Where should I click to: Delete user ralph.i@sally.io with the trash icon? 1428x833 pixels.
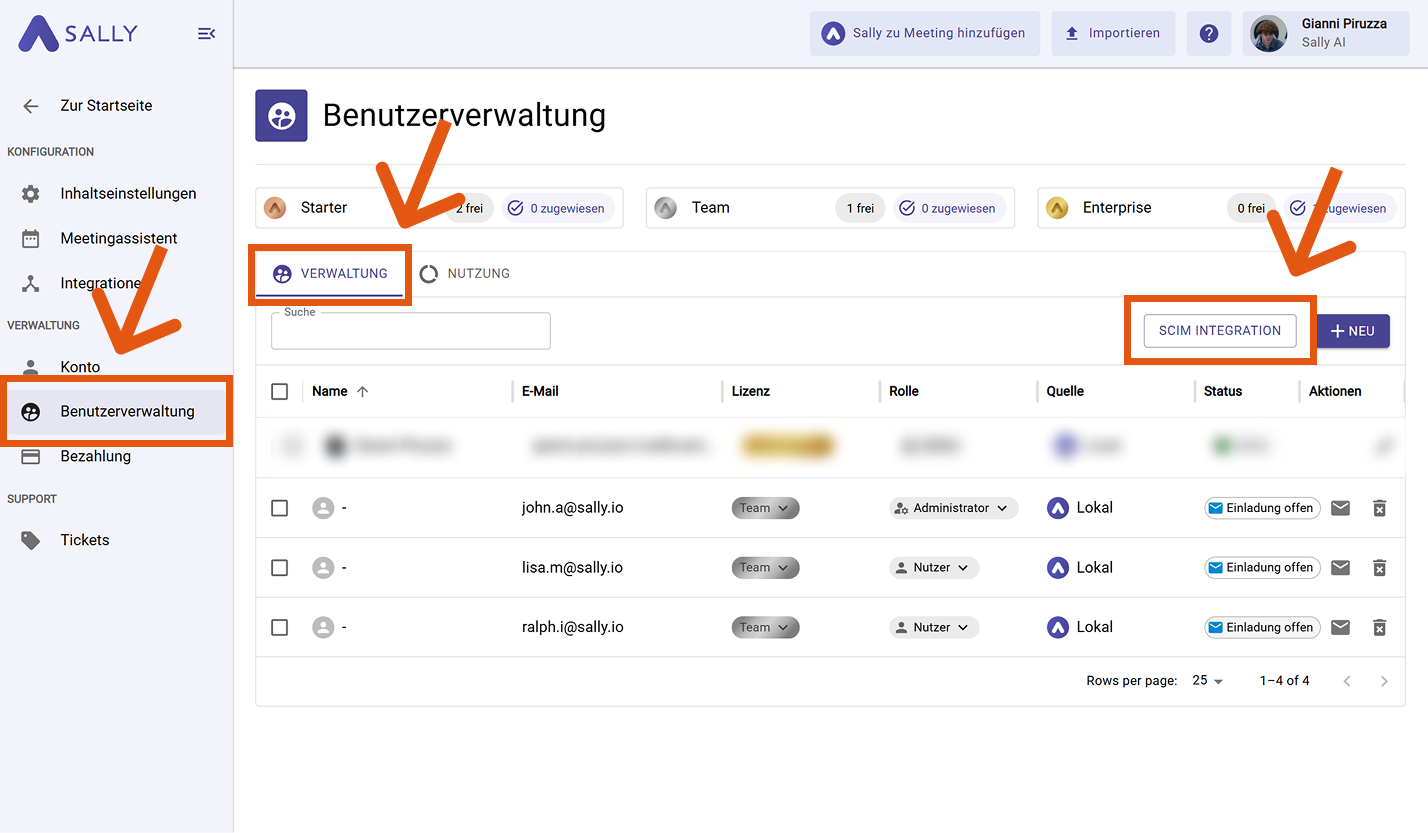pyautogui.click(x=1379, y=627)
